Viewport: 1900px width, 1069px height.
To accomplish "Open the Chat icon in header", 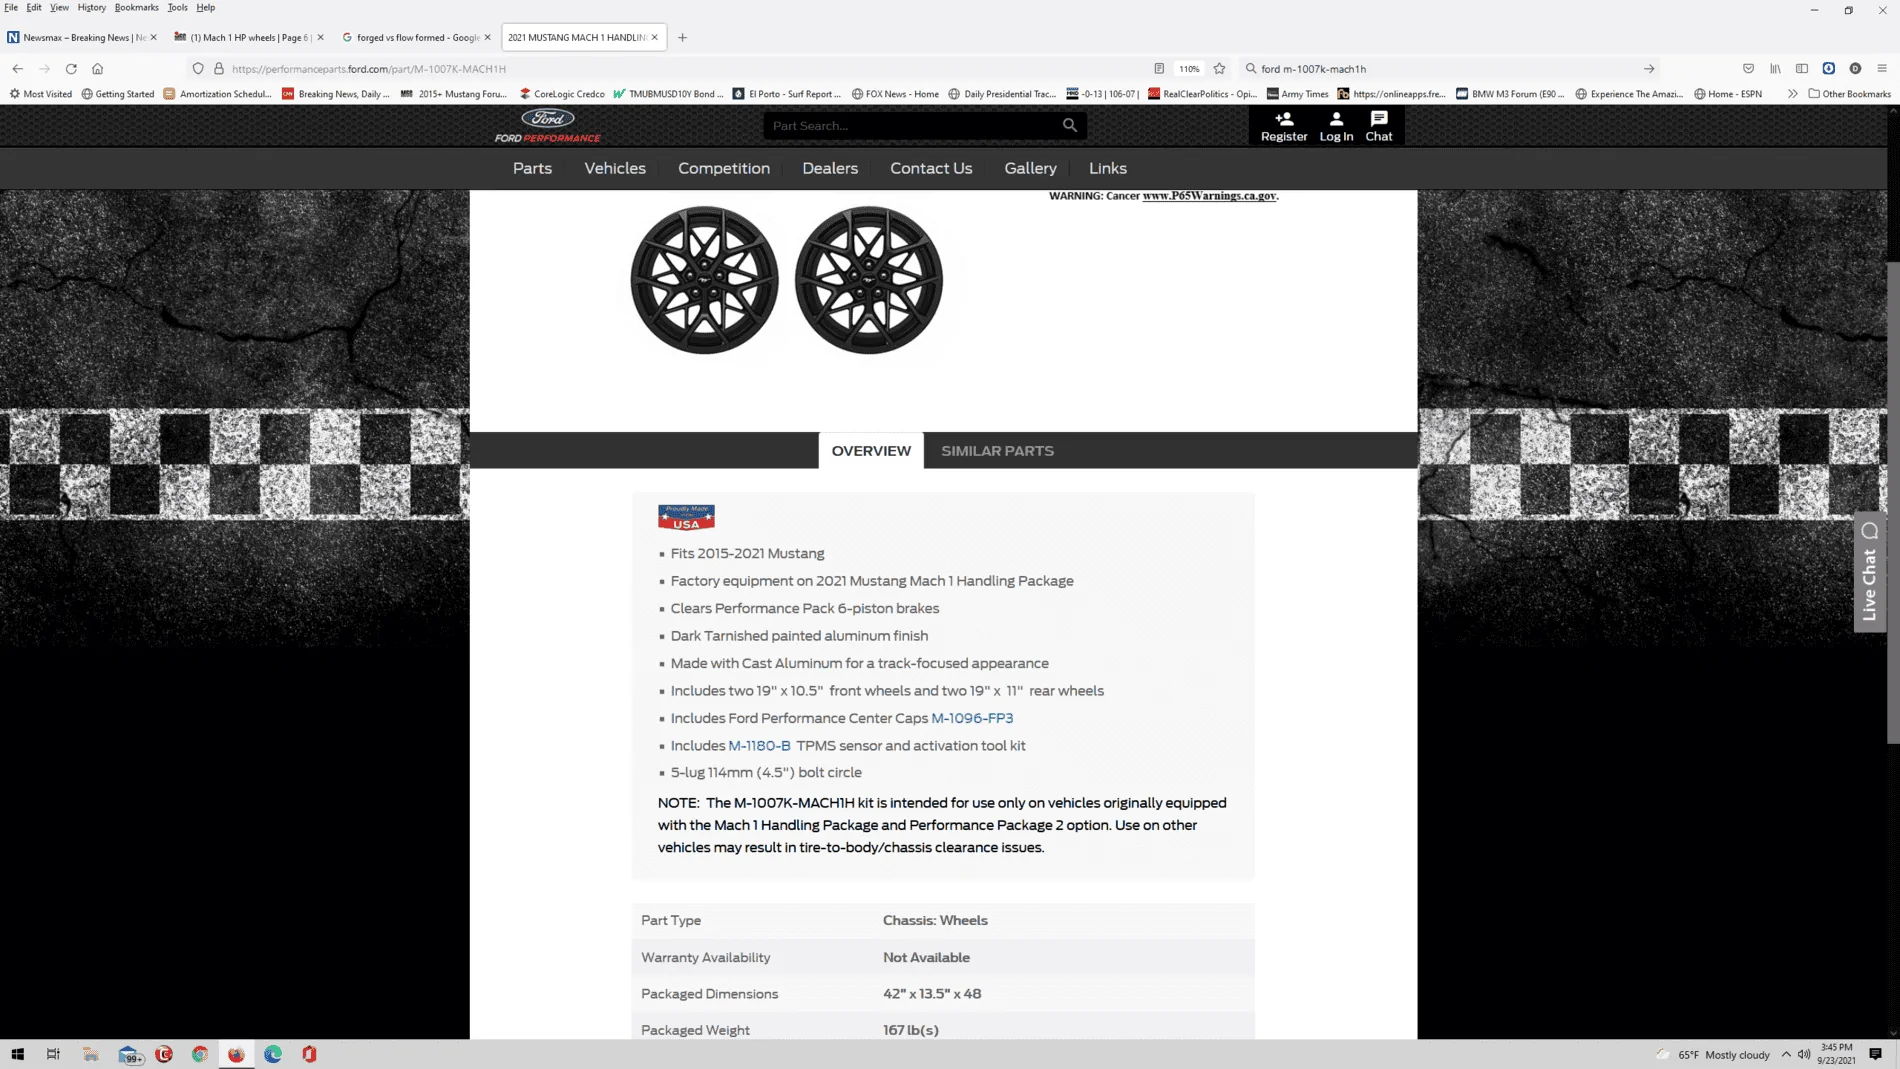I will [1379, 126].
